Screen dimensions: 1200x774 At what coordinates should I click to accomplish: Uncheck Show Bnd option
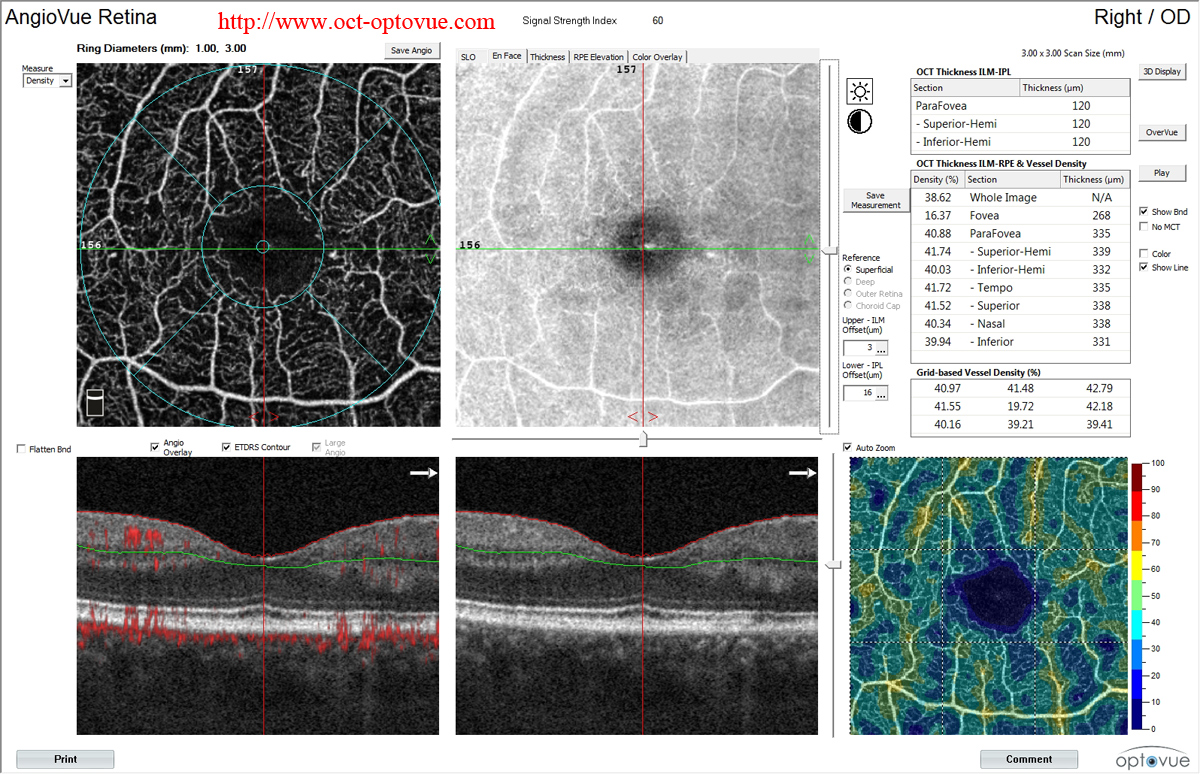click(1144, 212)
